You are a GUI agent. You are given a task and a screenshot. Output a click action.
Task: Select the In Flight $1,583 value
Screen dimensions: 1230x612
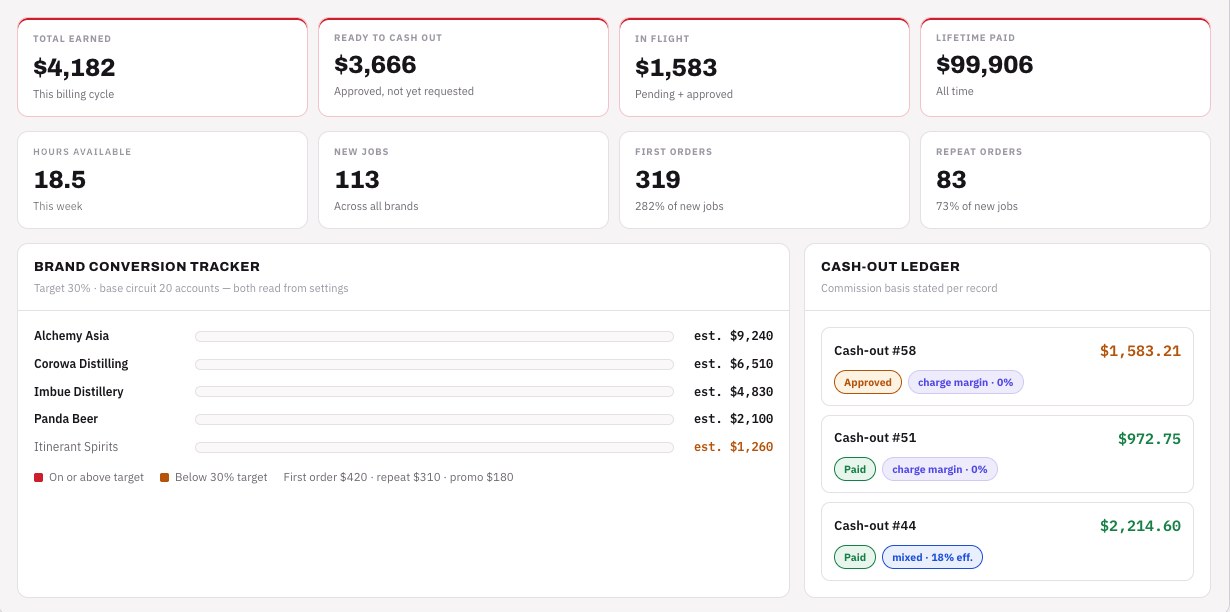(x=676, y=67)
